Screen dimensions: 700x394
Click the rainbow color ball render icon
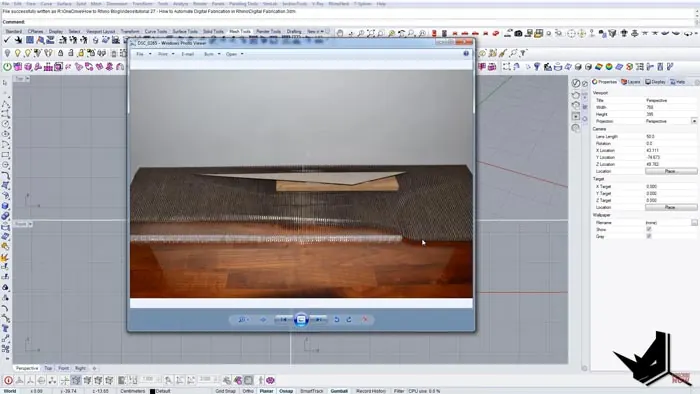click(609, 67)
